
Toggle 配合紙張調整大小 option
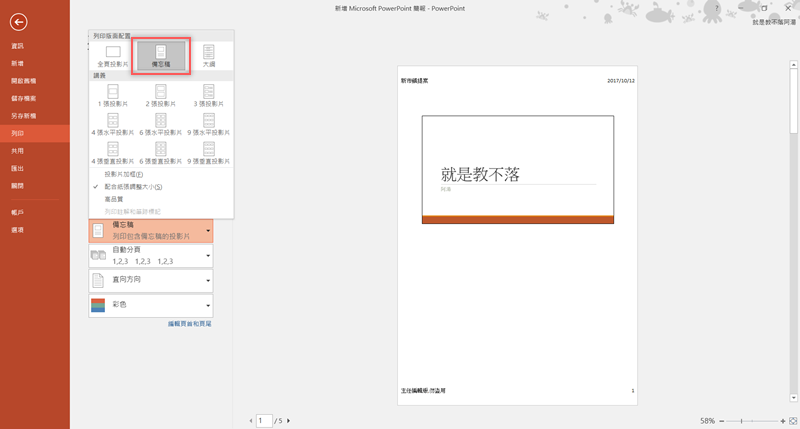[x=133, y=187]
